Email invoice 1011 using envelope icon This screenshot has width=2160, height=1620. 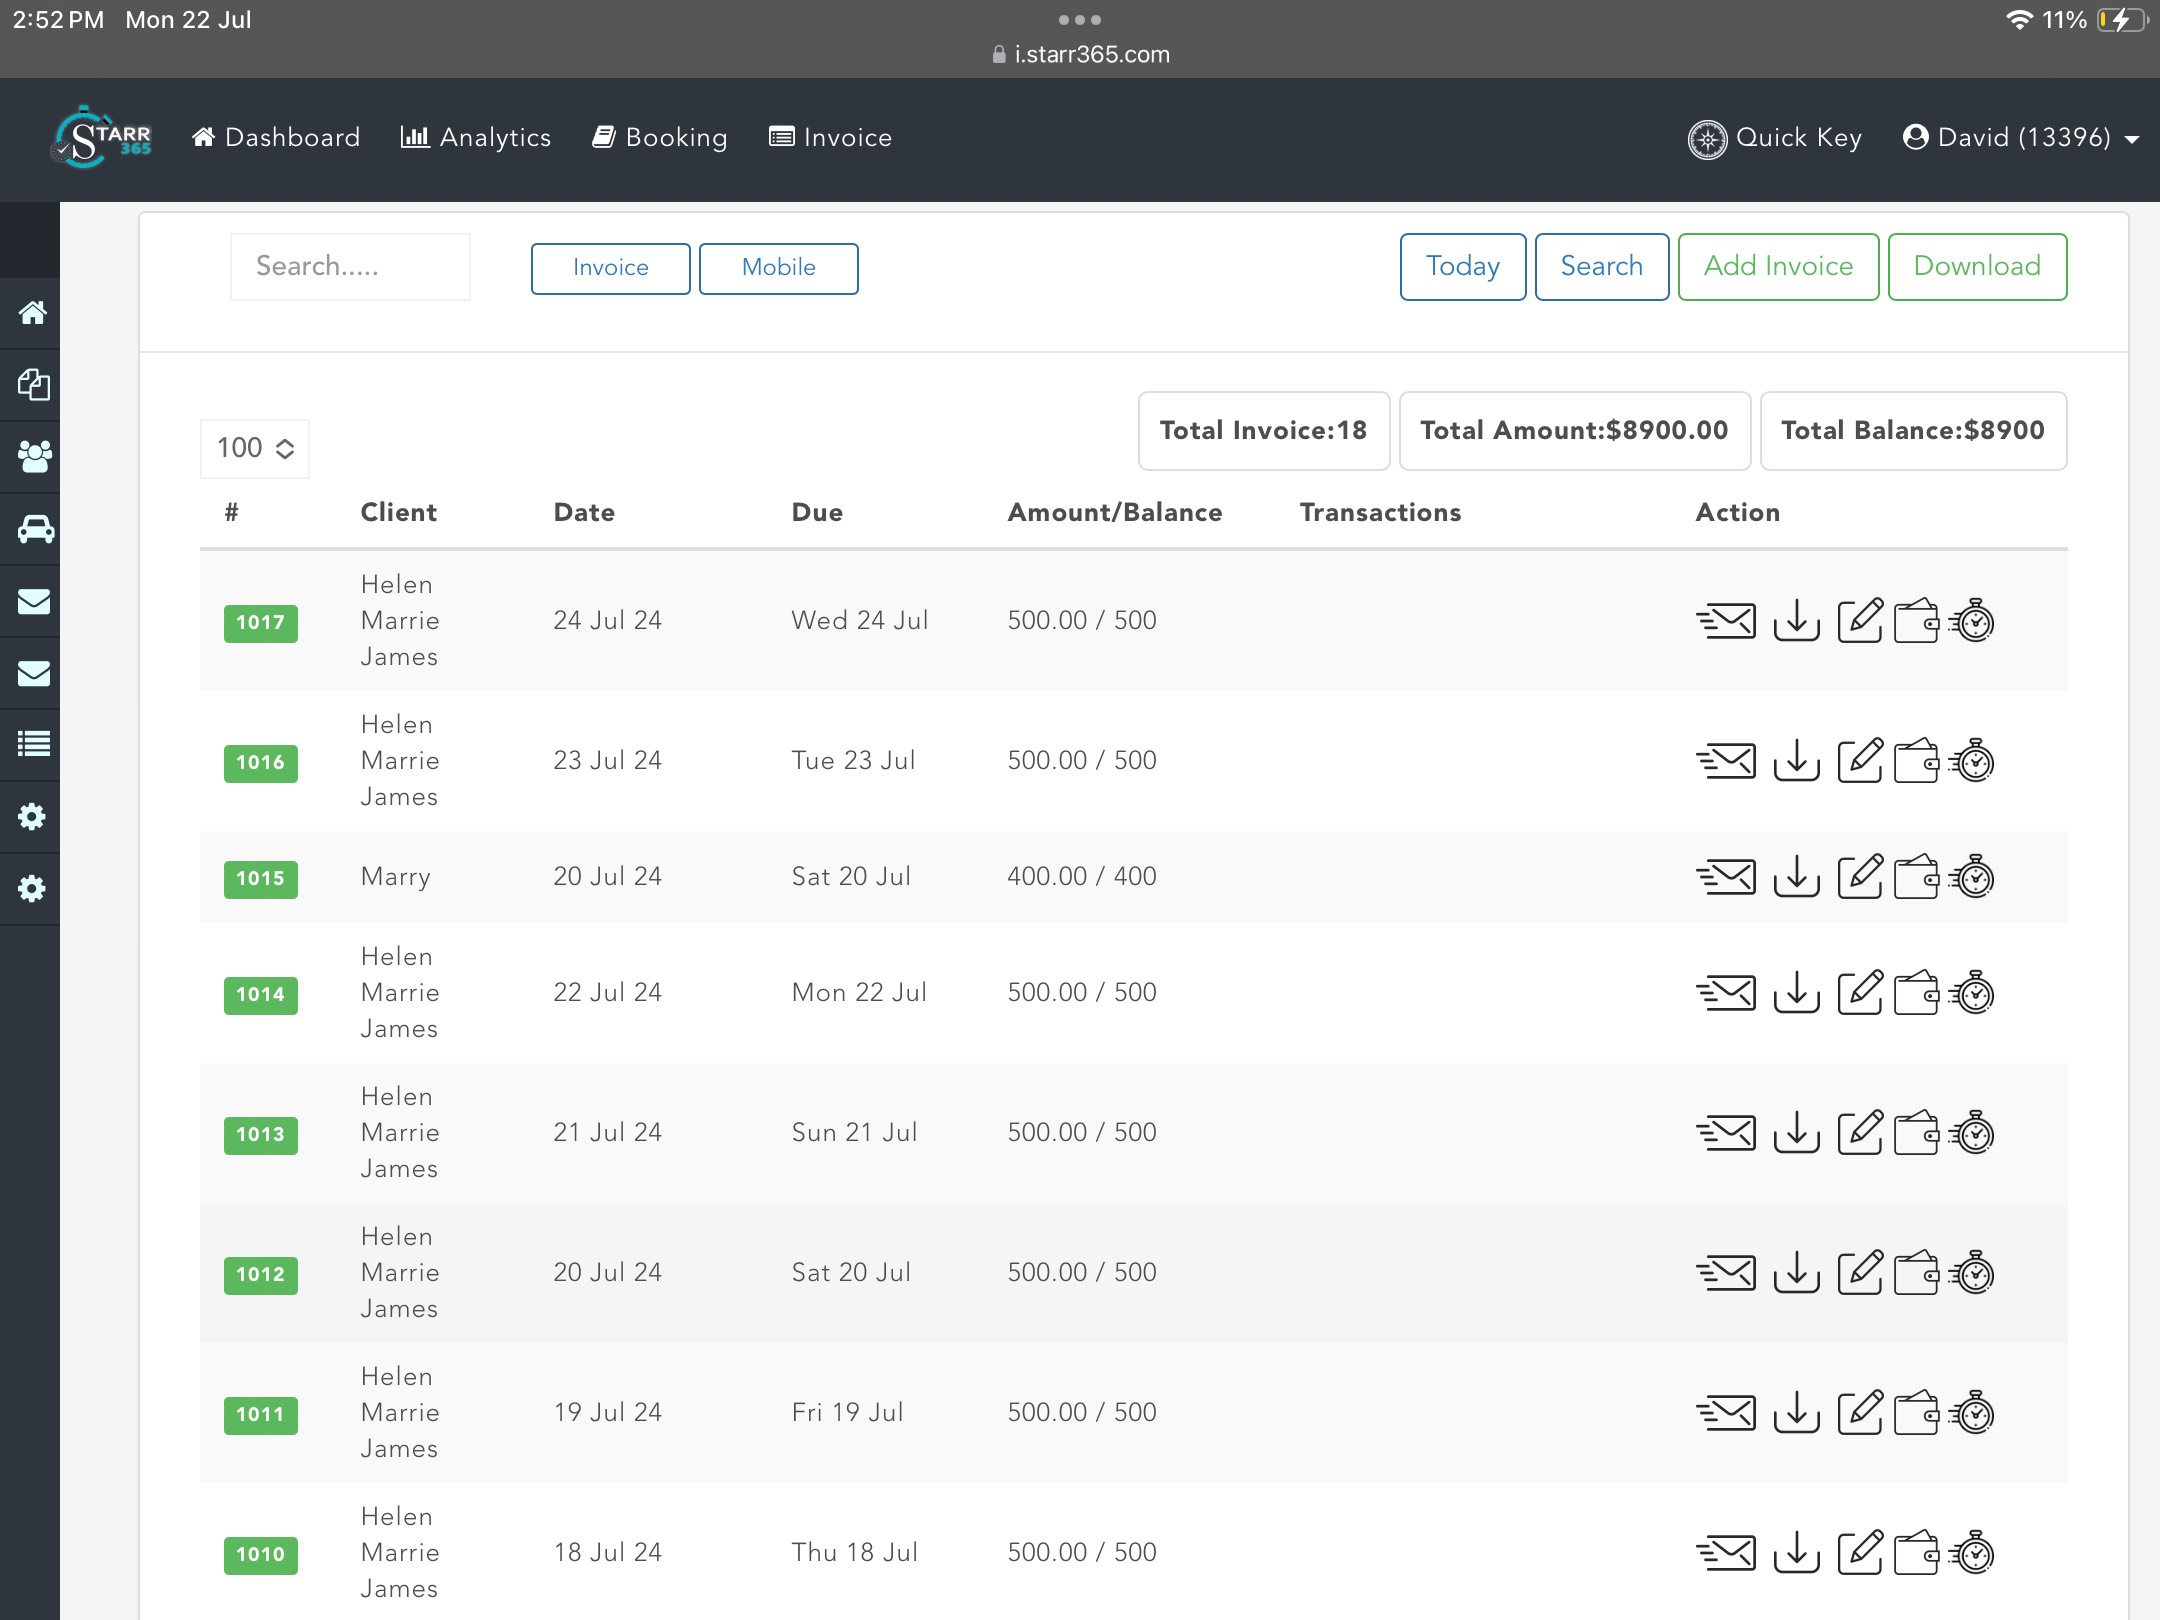[1726, 1413]
